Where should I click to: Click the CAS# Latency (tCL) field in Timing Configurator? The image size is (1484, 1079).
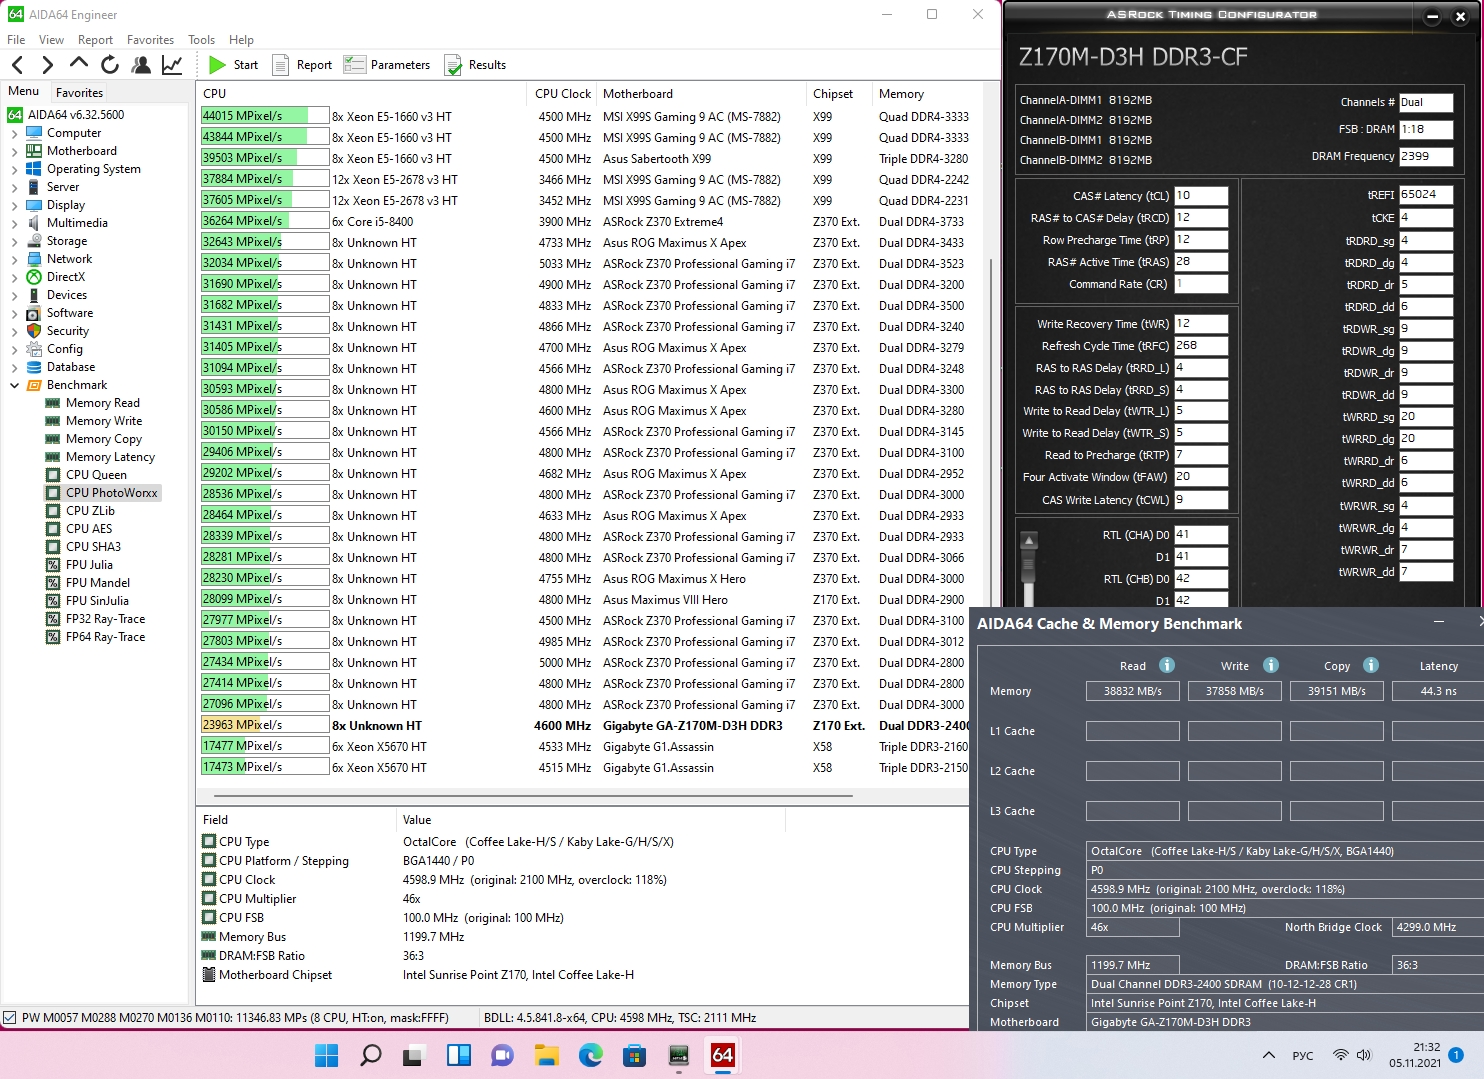coord(1201,196)
